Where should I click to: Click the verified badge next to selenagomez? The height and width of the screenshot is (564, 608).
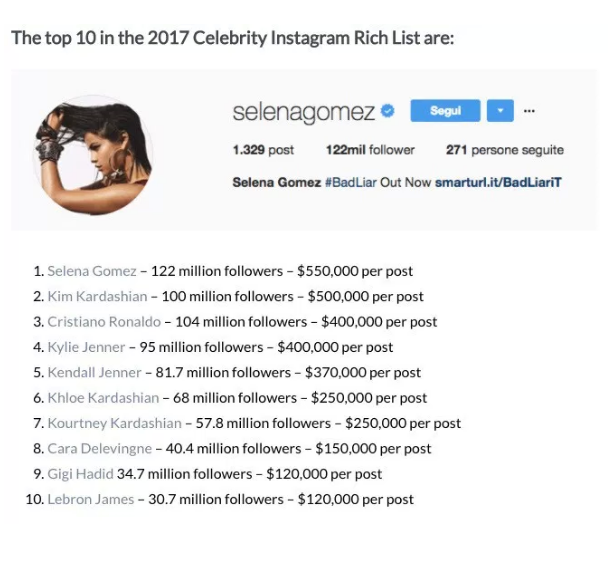click(387, 111)
